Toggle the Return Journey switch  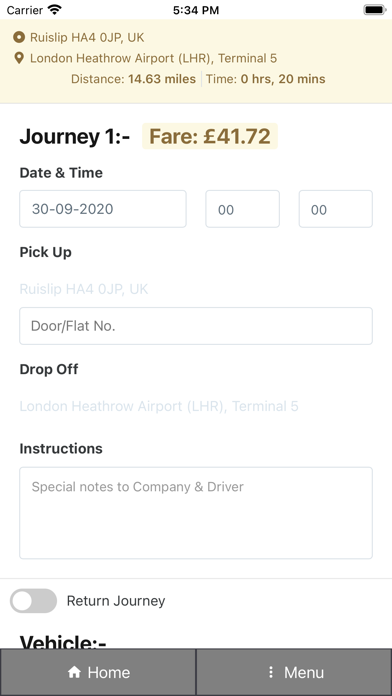34,601
